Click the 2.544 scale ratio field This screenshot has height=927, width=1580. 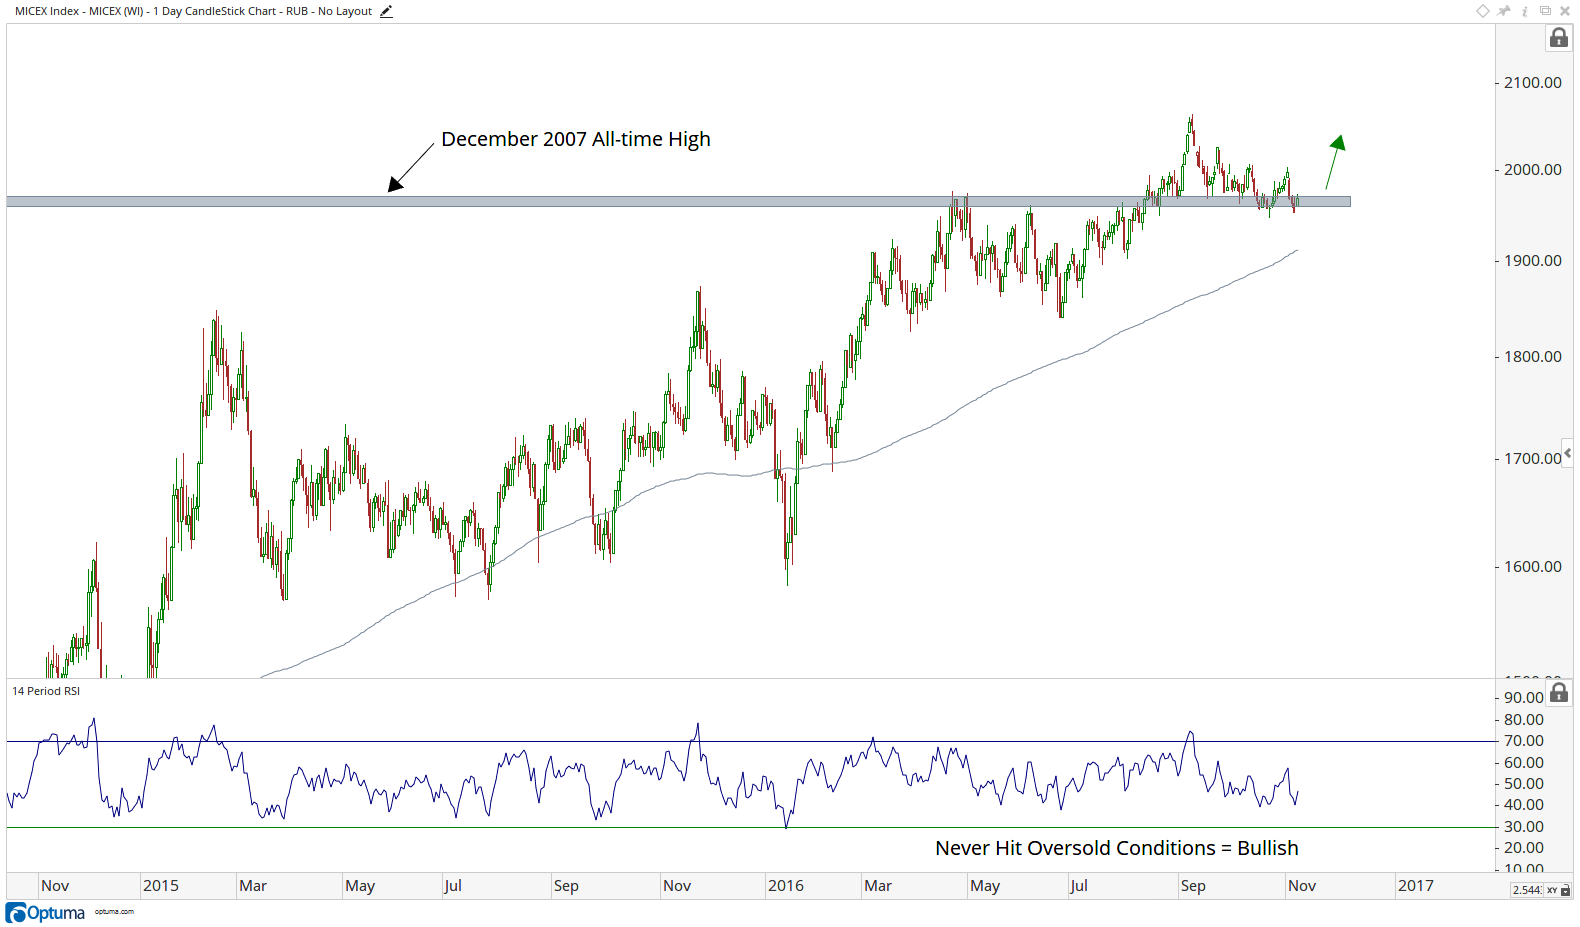coord(1526,890)
